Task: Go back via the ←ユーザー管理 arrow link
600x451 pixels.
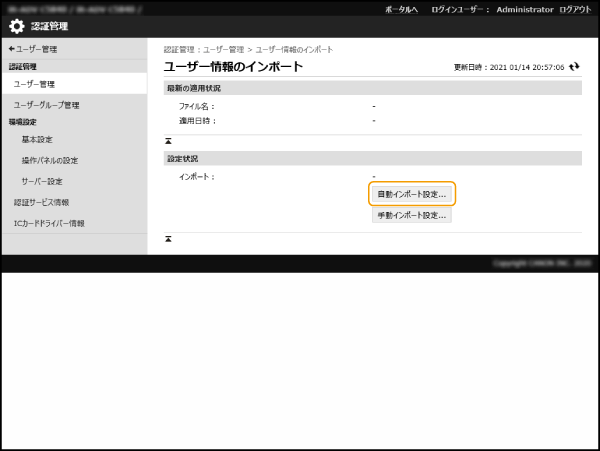Action: [33, 48]
